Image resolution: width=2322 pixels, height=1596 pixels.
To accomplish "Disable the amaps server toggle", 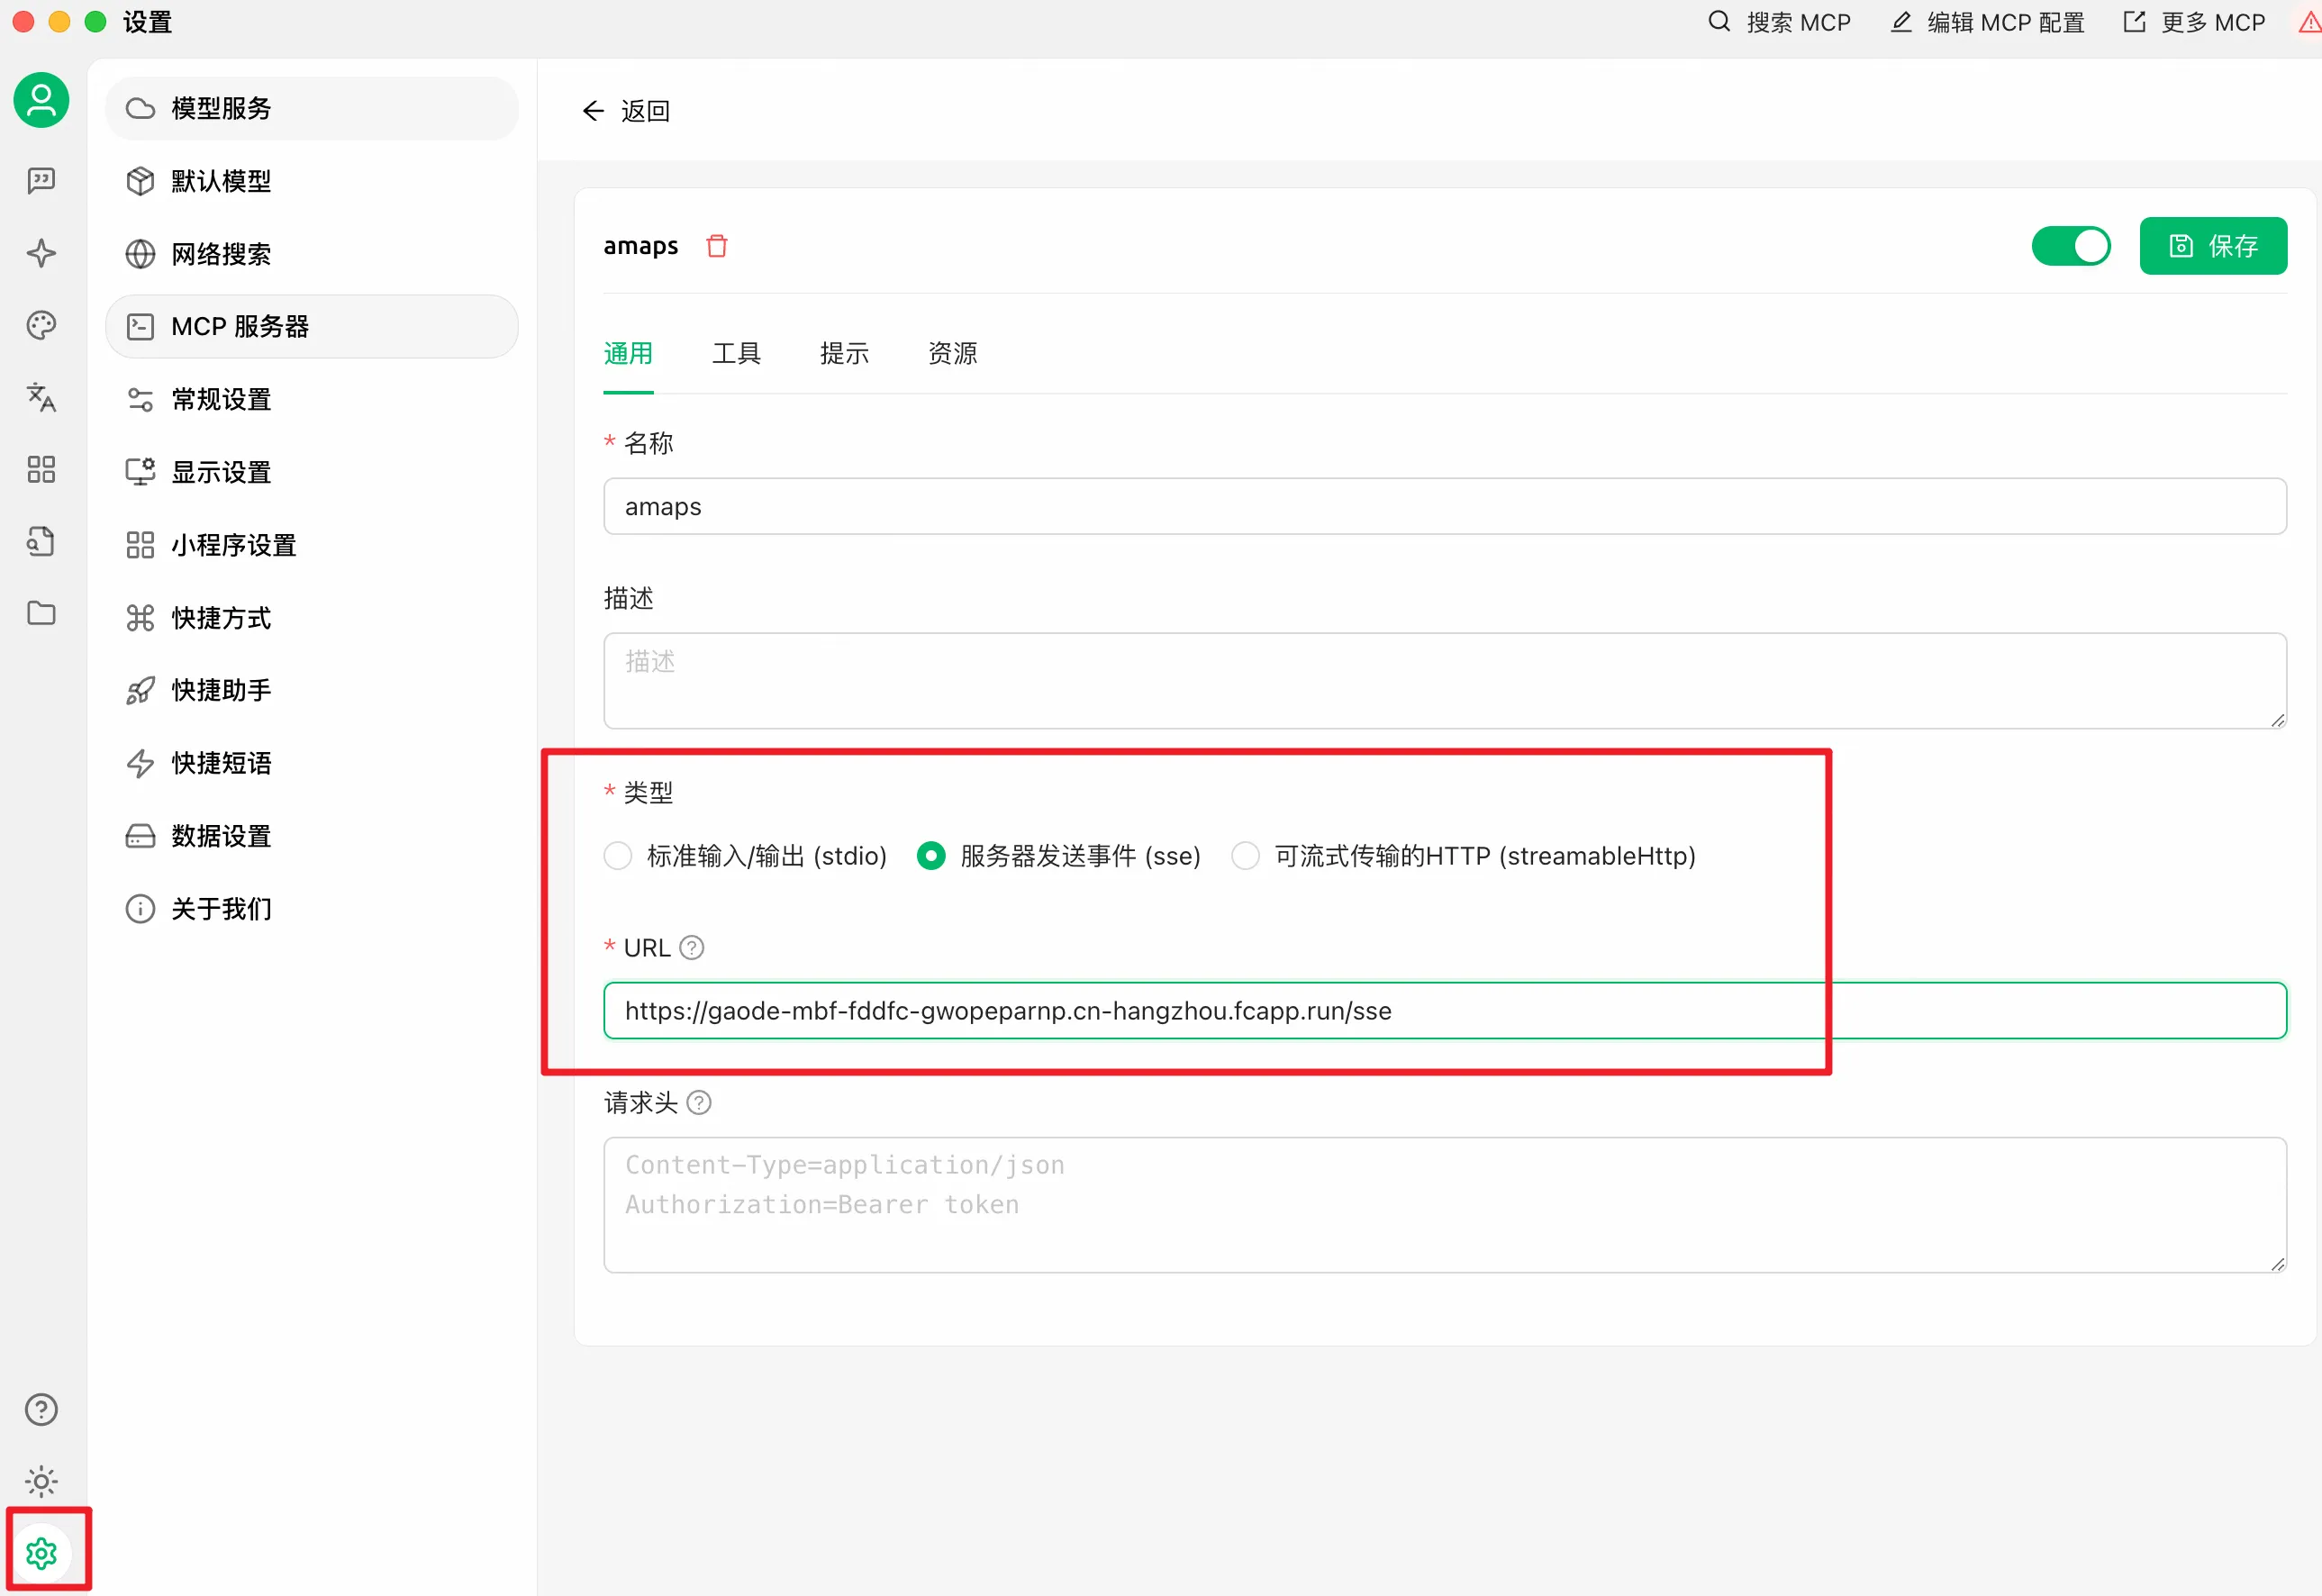I will click(2070, 245).
